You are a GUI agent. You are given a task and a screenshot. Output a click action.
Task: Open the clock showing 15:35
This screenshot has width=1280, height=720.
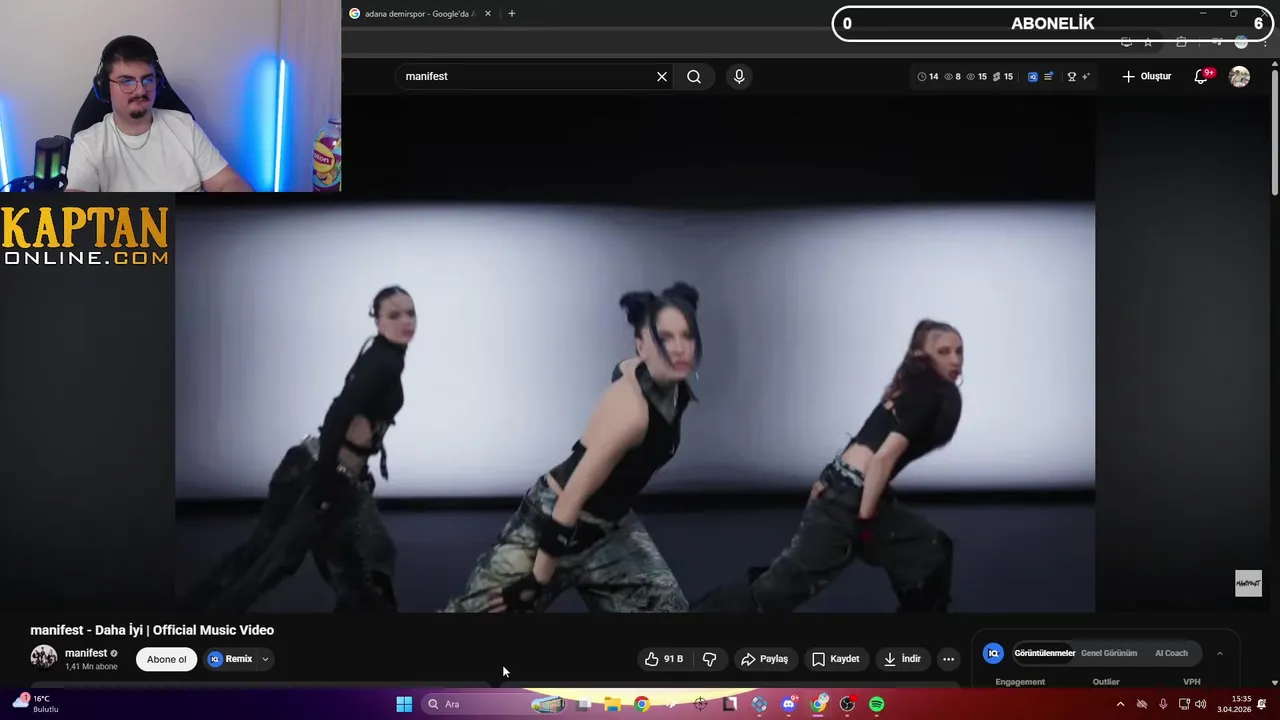pyautogui.click(x=1233, y=704)
